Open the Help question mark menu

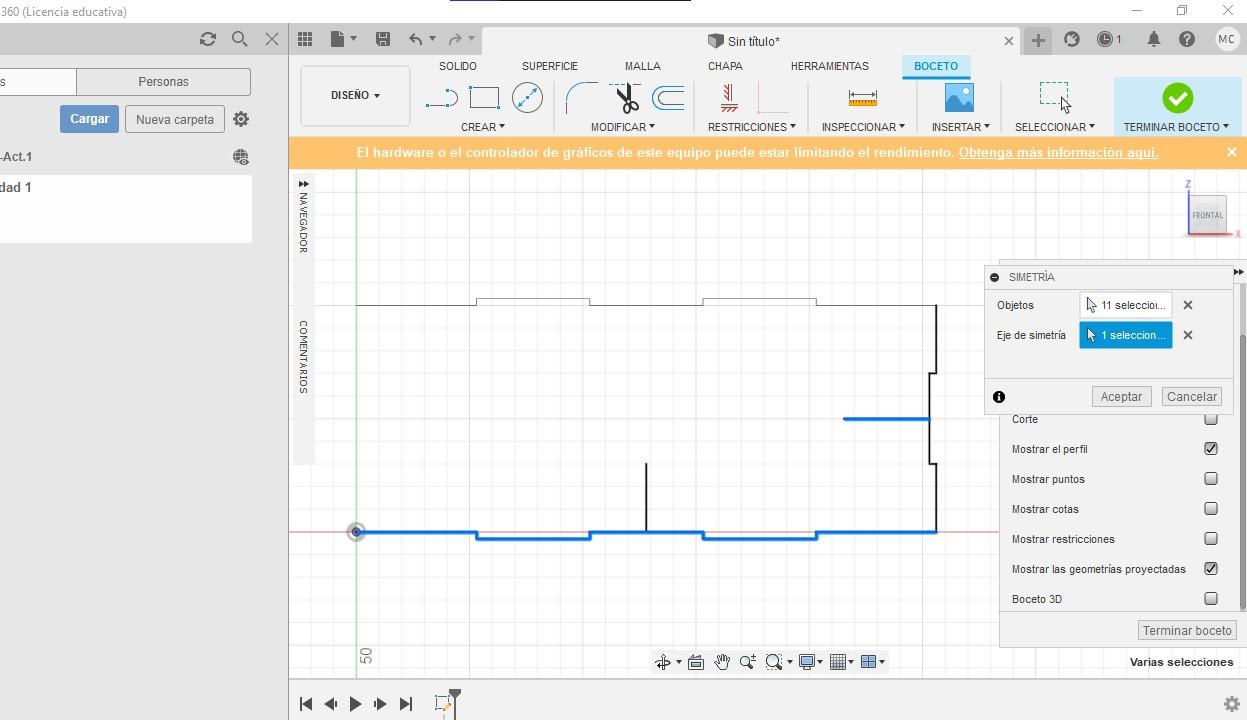(x=1186, y=39)
